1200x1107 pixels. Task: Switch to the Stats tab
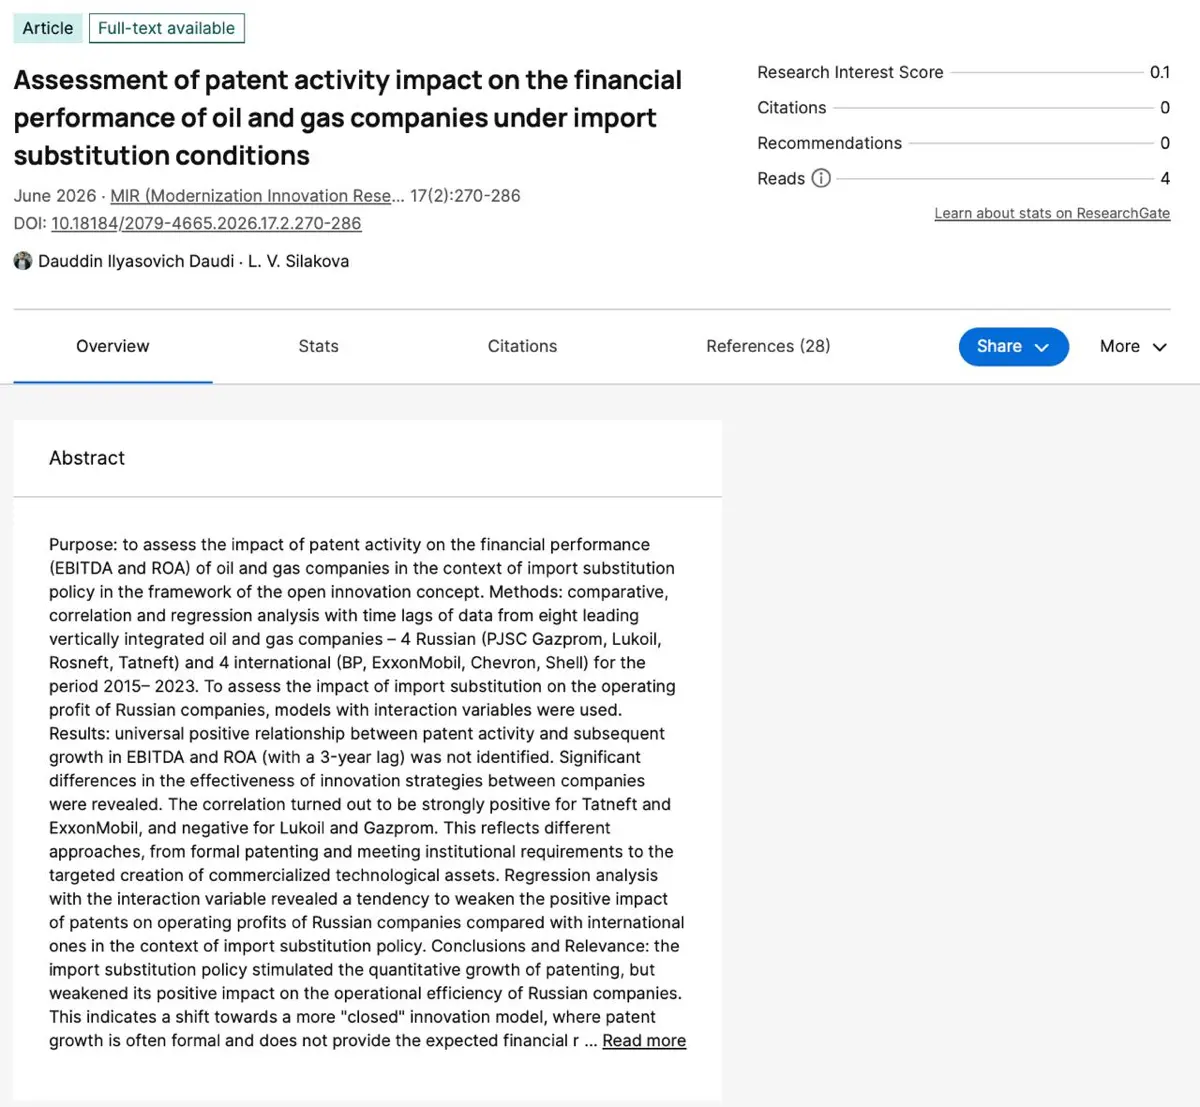coord(318,346)
